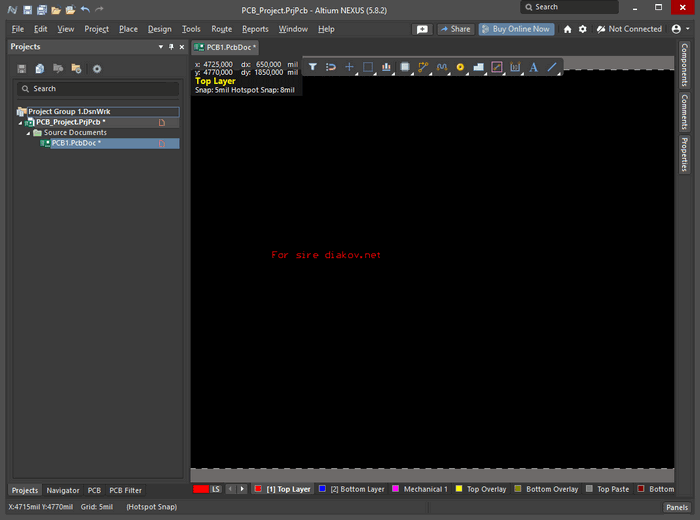
Task: Select the interactive routing tool
Action: [423, 68]
